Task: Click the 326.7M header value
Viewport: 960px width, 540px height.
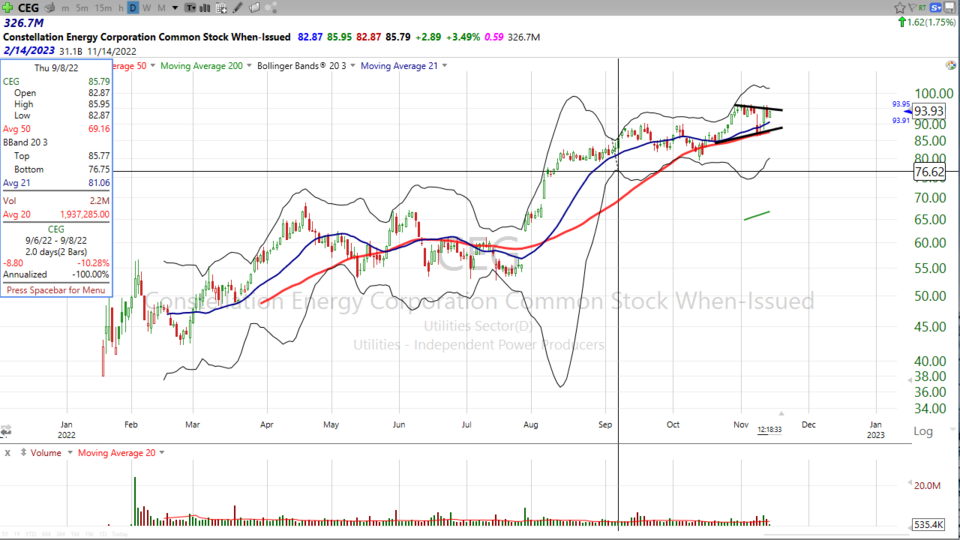Action: click(24, 23)
